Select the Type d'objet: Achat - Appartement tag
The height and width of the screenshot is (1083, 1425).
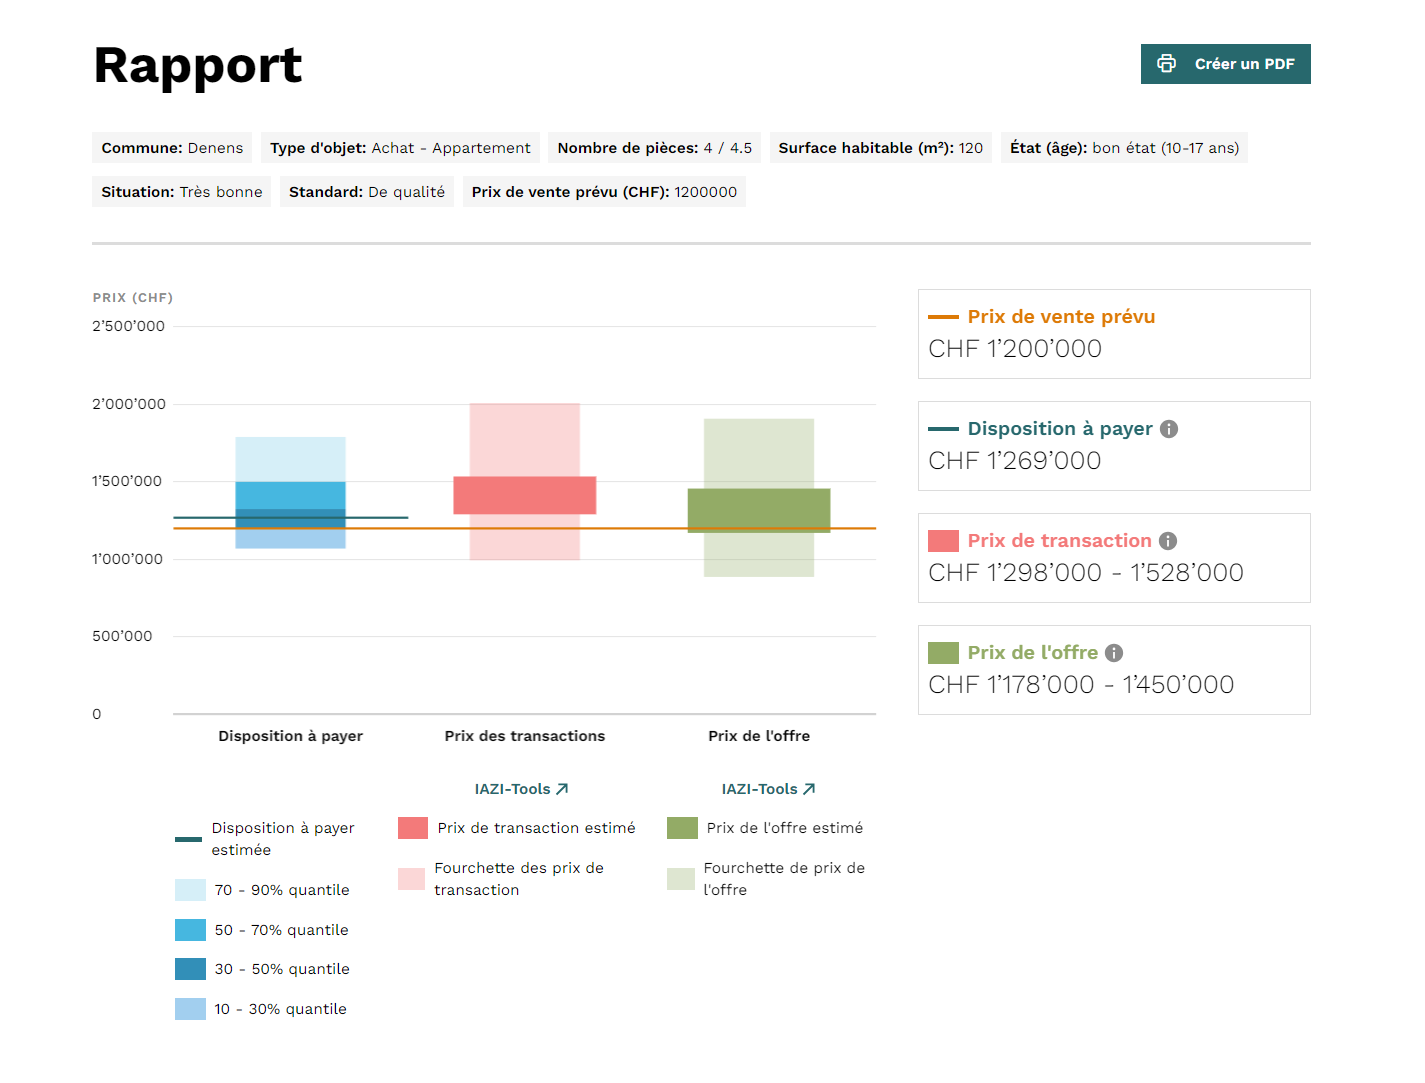pos(400,148)
